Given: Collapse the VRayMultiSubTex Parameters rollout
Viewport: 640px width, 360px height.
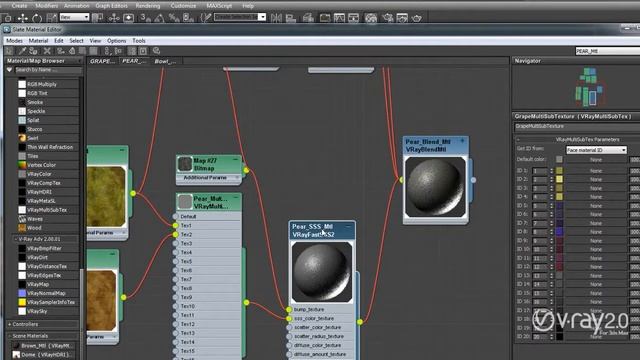Looking at the screenshot, I should pyautogui.click(x=518, y=140).
